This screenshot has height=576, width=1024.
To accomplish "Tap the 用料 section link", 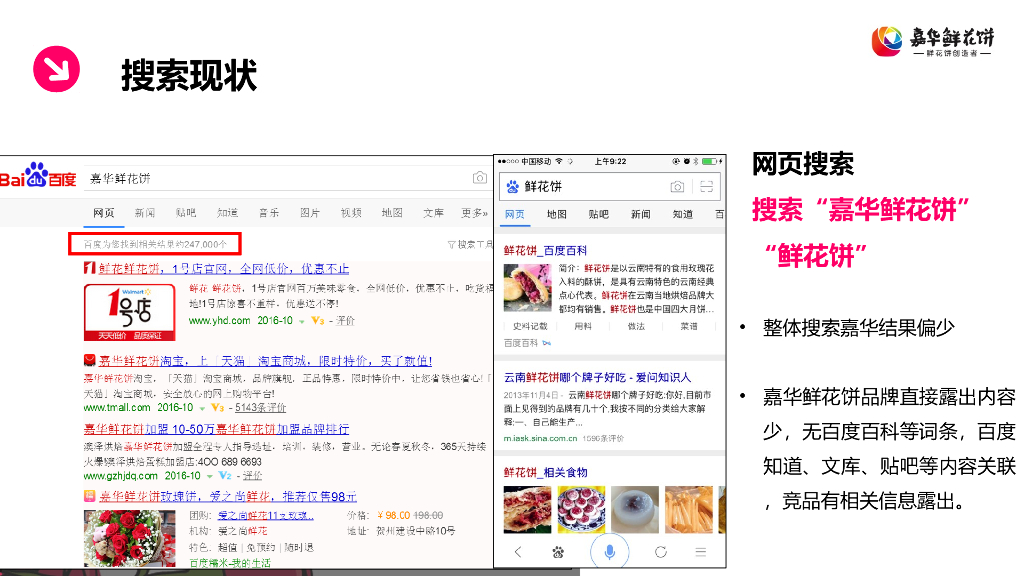I will click(x=583, y=327).
